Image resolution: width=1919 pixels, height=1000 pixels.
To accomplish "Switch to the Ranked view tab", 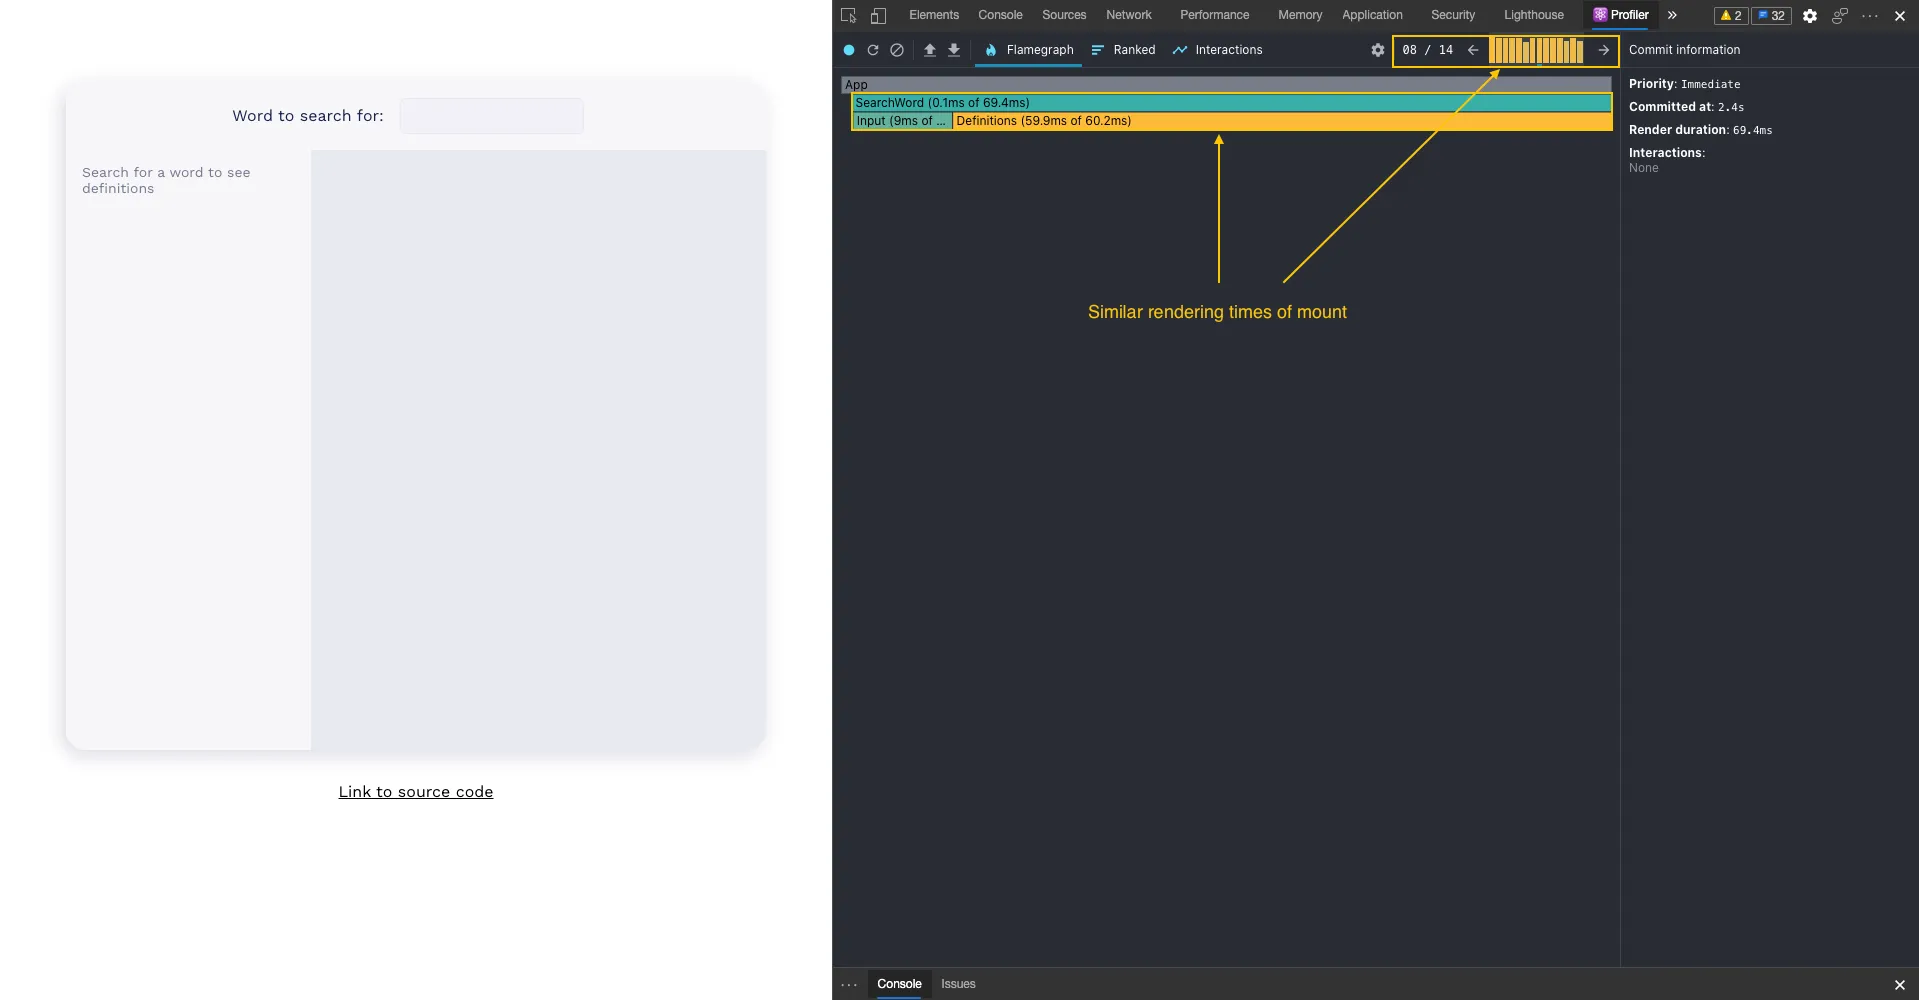I will click(1123, 50).
